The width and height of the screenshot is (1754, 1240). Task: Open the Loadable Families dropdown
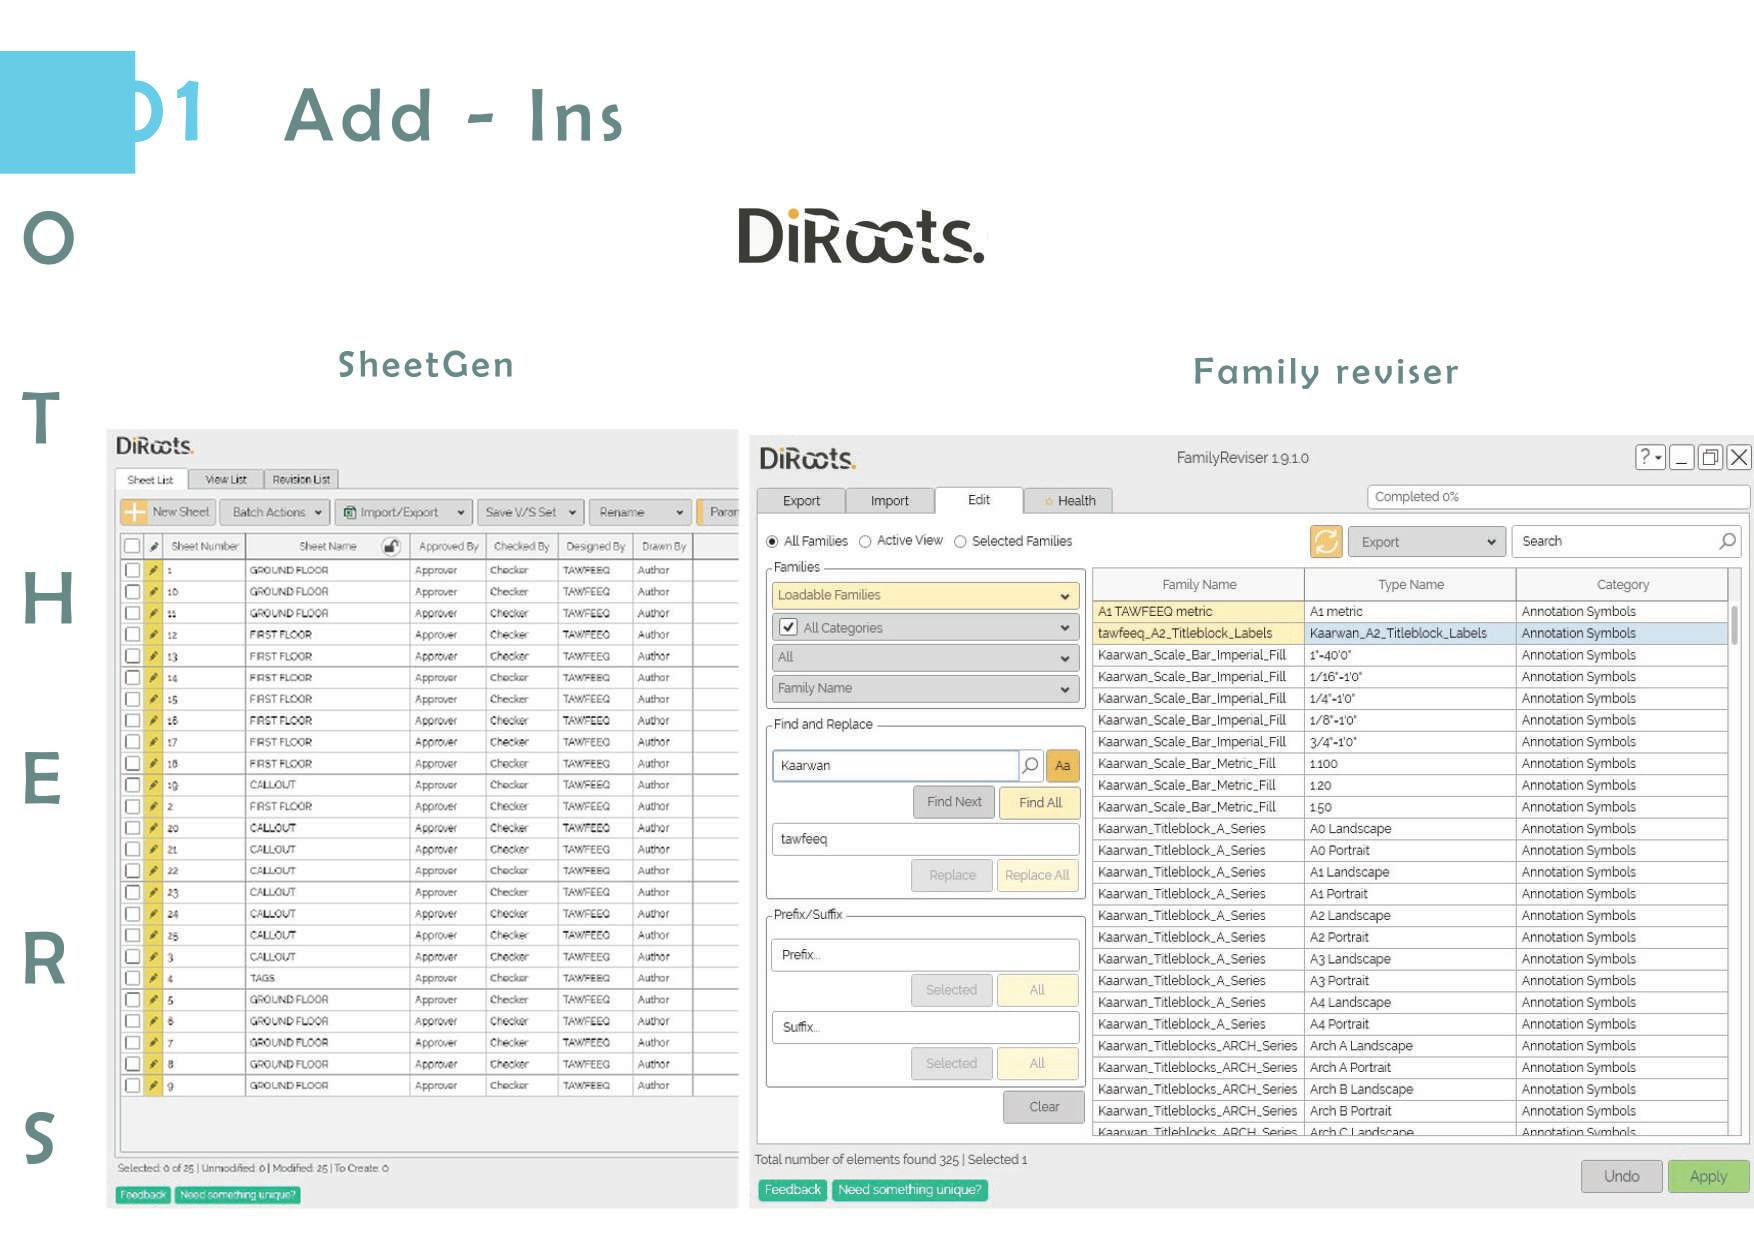(x=925, y=595)
